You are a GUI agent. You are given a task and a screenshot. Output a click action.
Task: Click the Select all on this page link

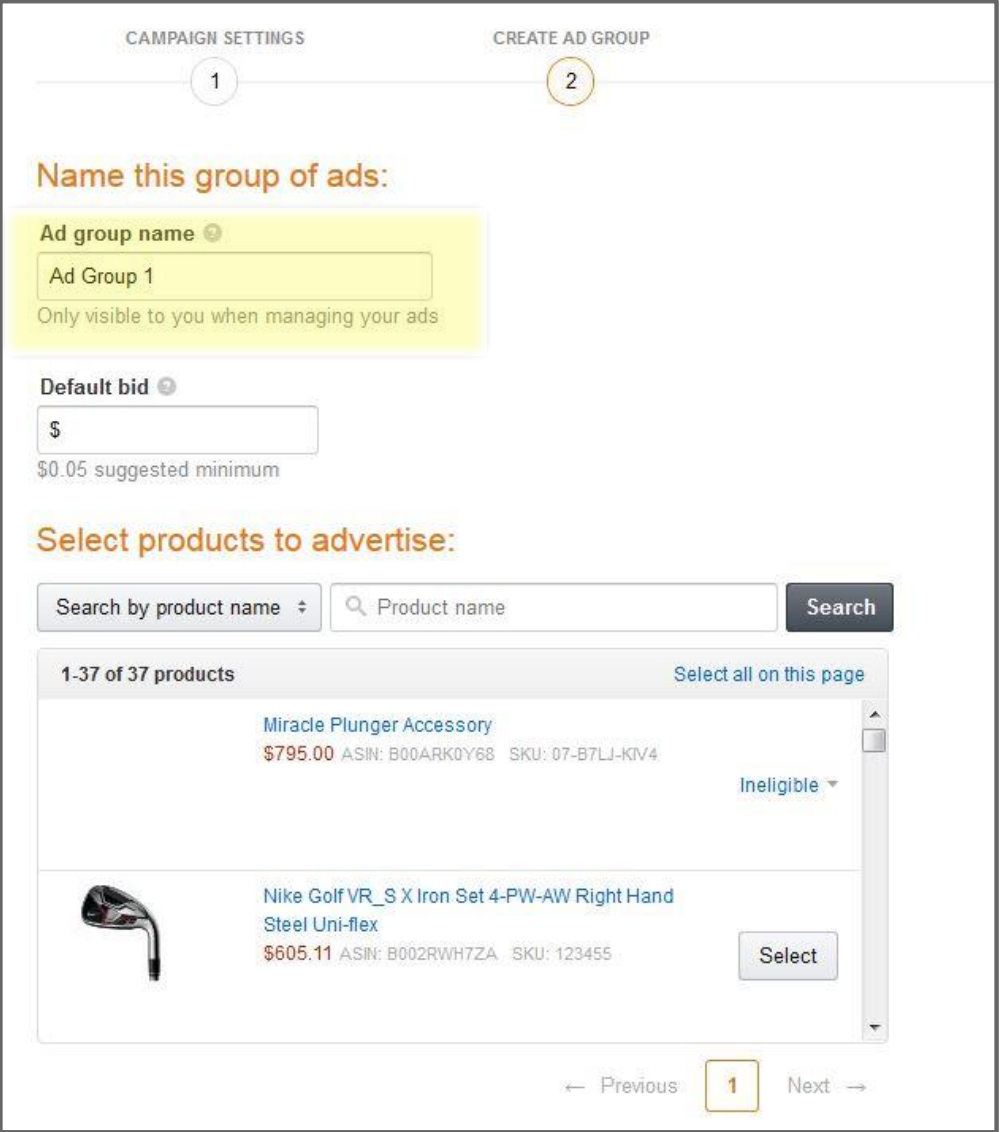(x=769, y=674)
